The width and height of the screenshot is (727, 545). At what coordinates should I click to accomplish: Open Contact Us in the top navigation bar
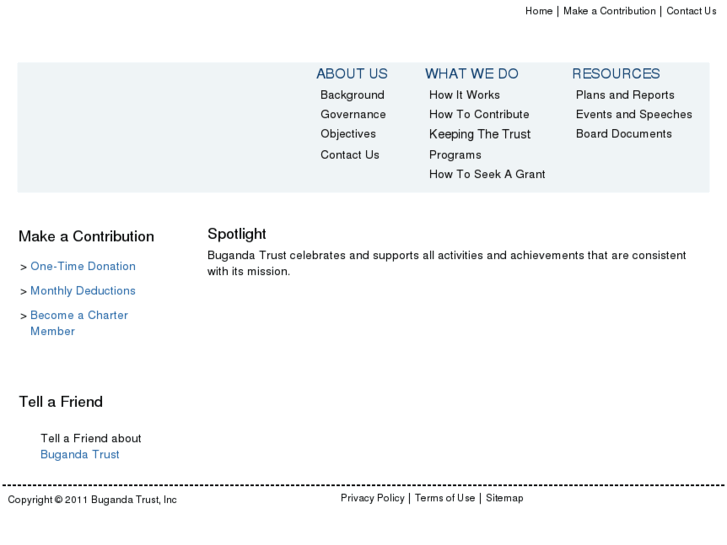[x=691, y=11]
